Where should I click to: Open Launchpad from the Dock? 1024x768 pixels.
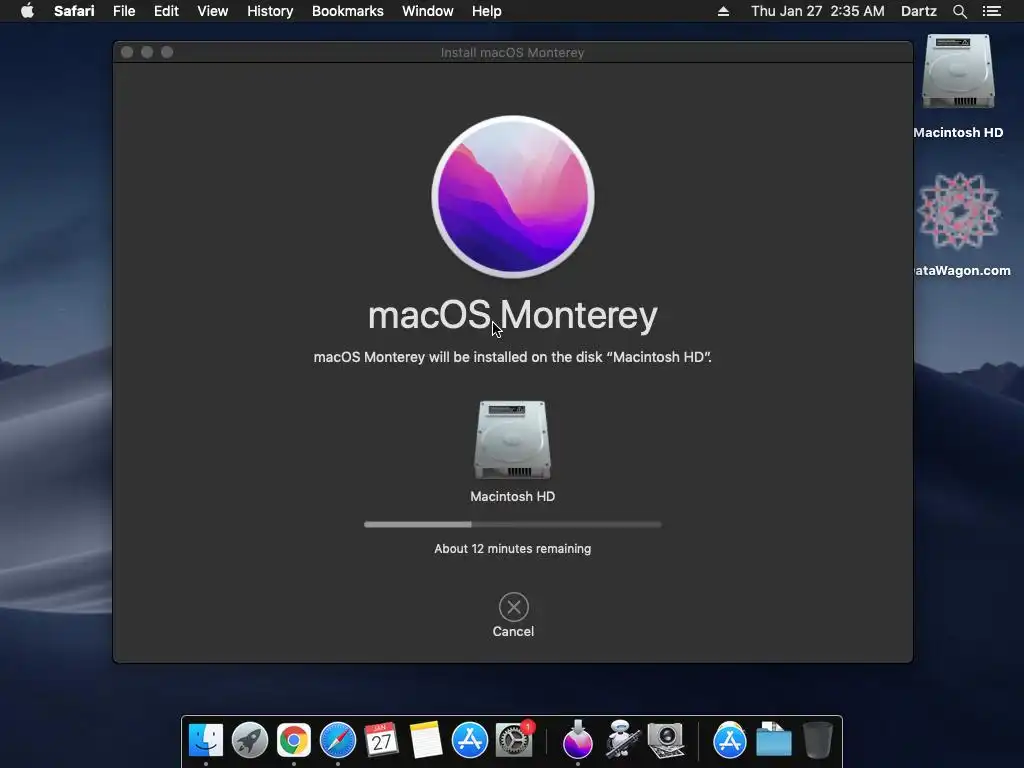point(249,740)
